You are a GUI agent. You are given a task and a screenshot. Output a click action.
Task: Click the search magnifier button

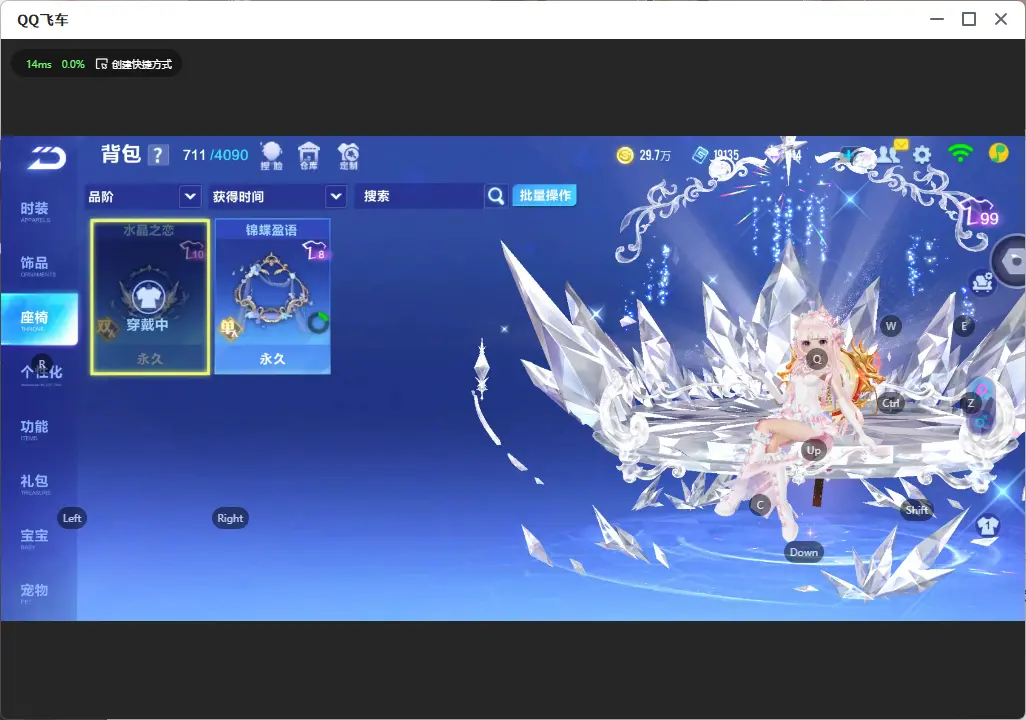[x=496, y=196]
